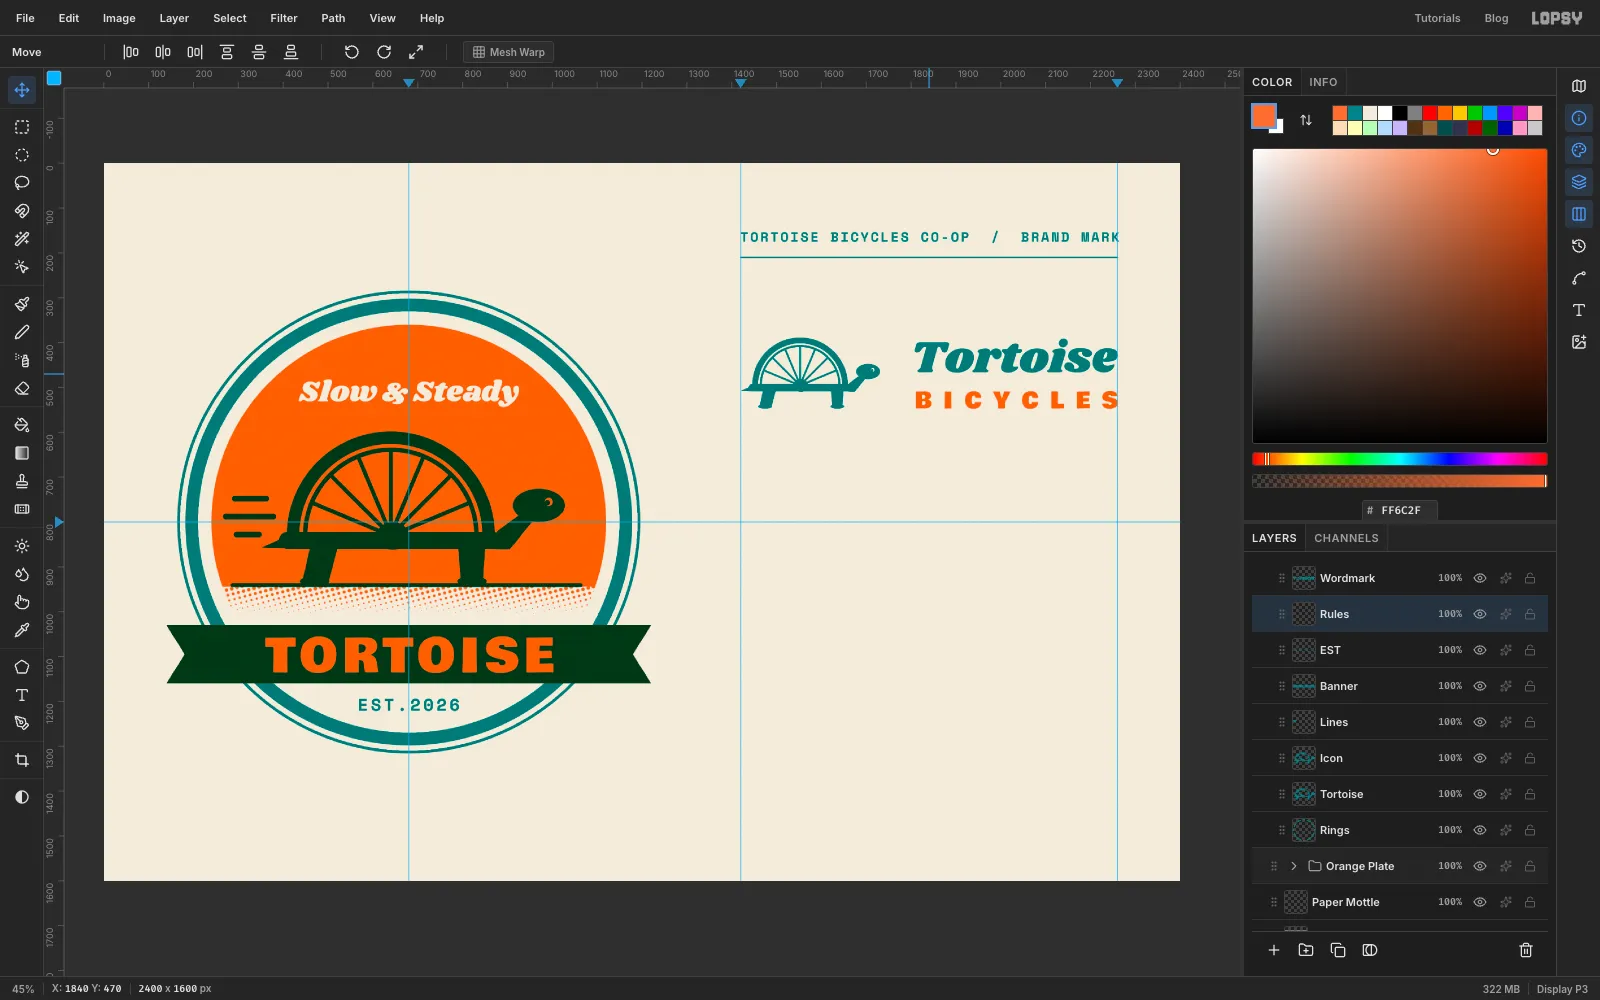Open the layers stack icon in right sidebar

(1579, 182)
